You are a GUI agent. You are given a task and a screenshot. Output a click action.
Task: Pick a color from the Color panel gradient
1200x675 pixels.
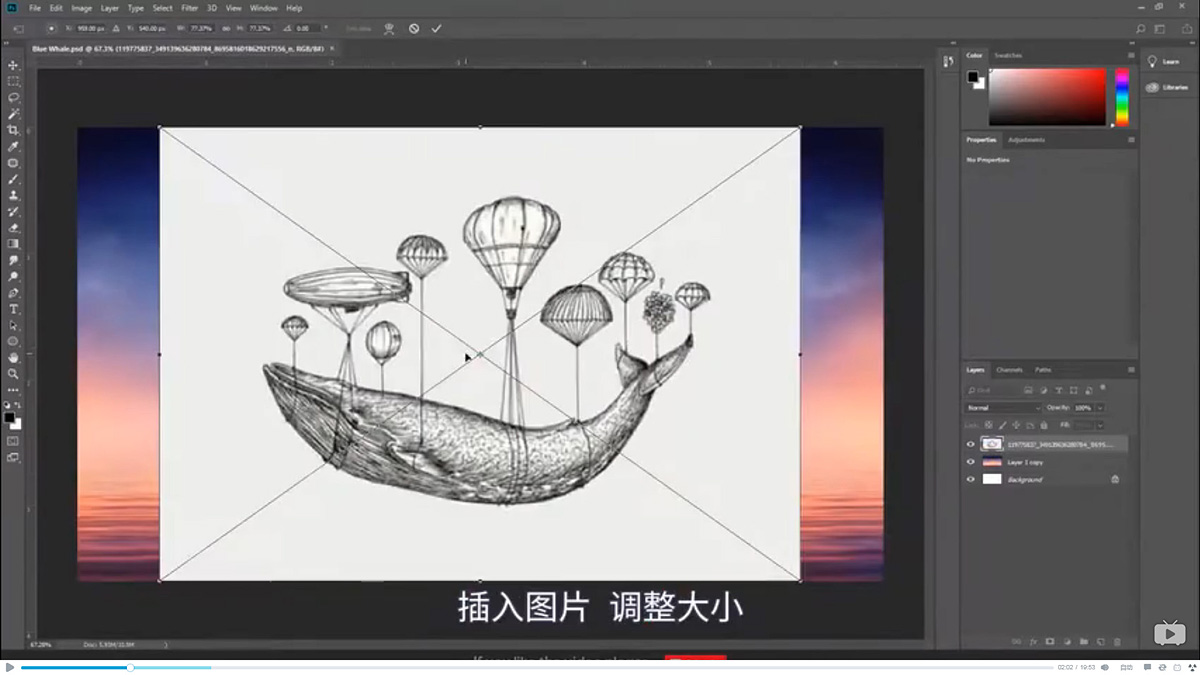[1045, 95]
